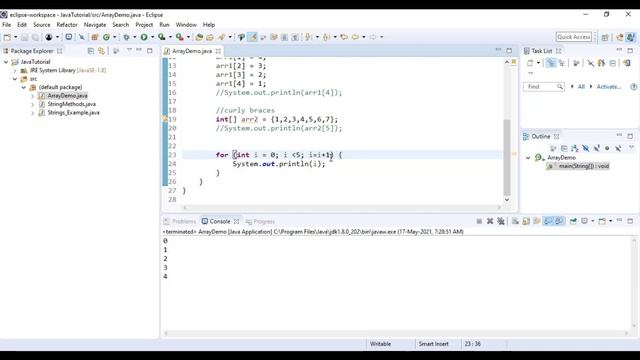Image resolution: width=640 pixels, height=360 pixels.
Task: Open the Refactor menu
Action: coord(67,25)
